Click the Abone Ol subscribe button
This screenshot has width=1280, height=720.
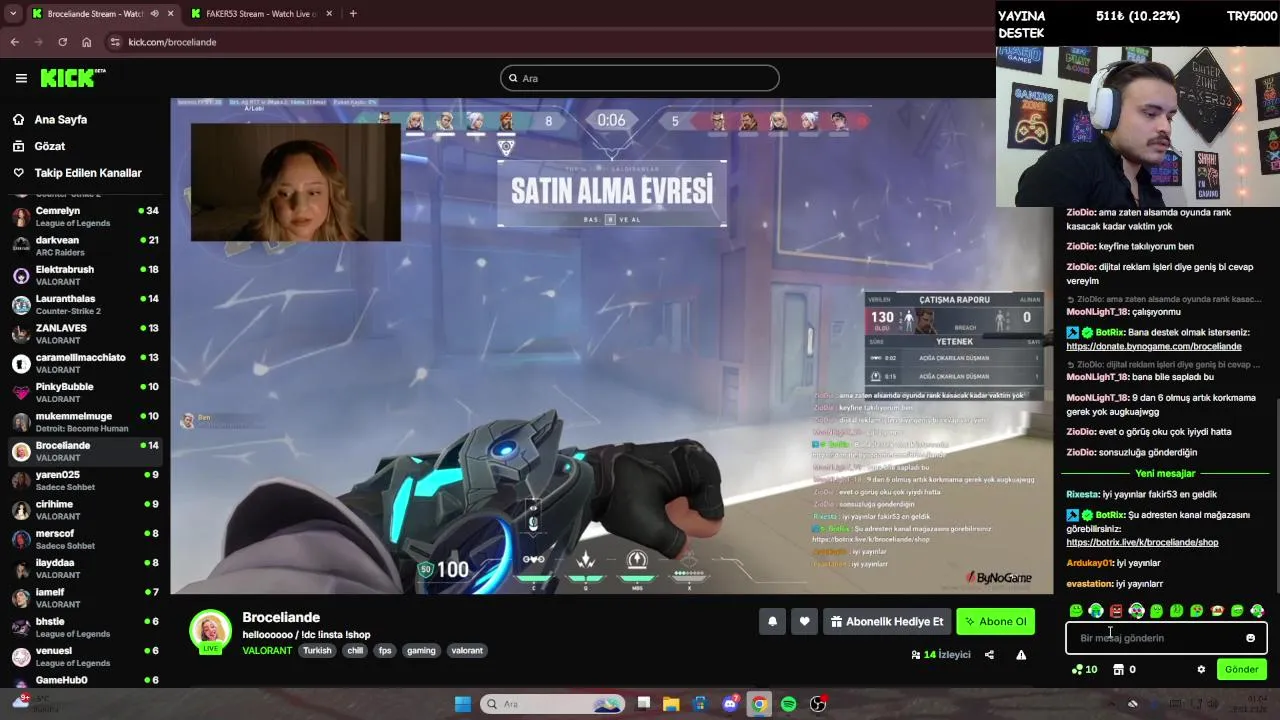coord(994,621)
